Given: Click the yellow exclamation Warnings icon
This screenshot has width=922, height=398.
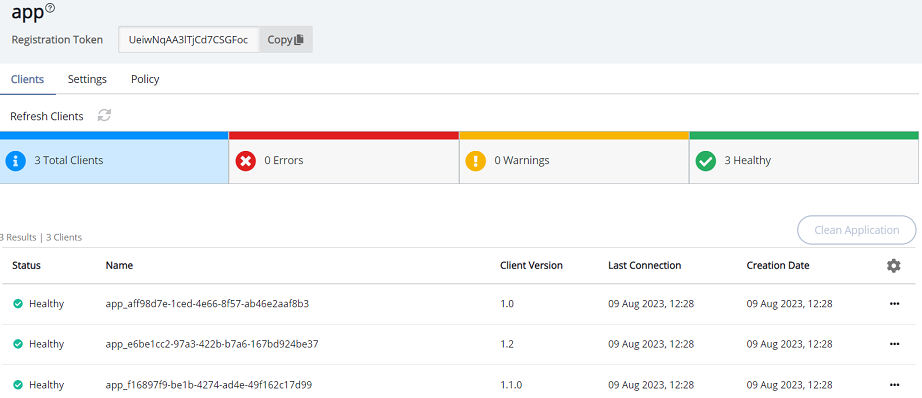Looking at the screenshot, I should click(476, 160).
